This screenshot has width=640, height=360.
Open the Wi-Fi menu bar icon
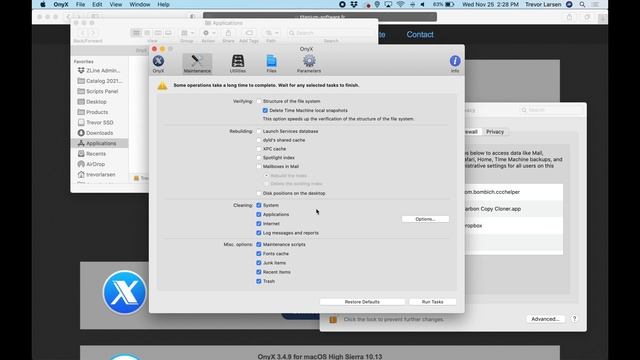pos(400,4)
